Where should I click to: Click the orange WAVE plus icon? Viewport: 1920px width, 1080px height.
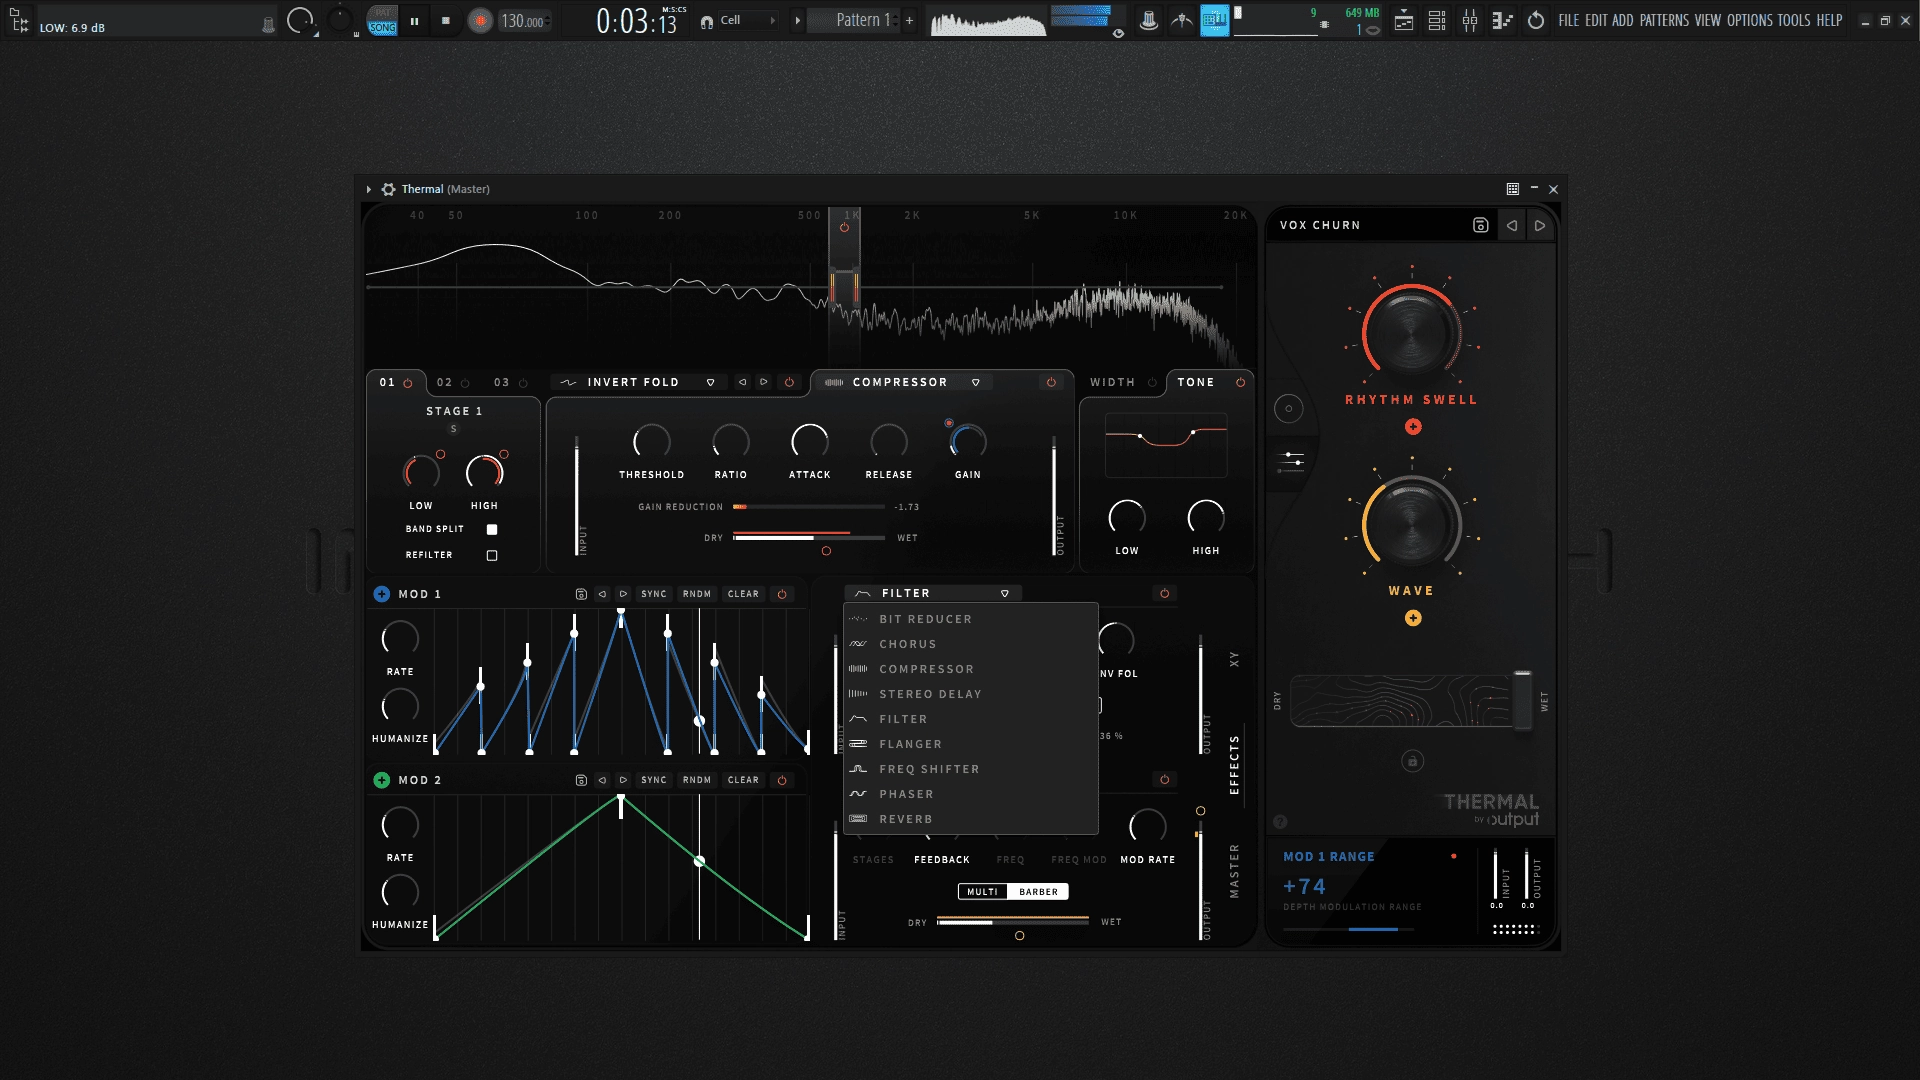click(x=1413, y=618)
